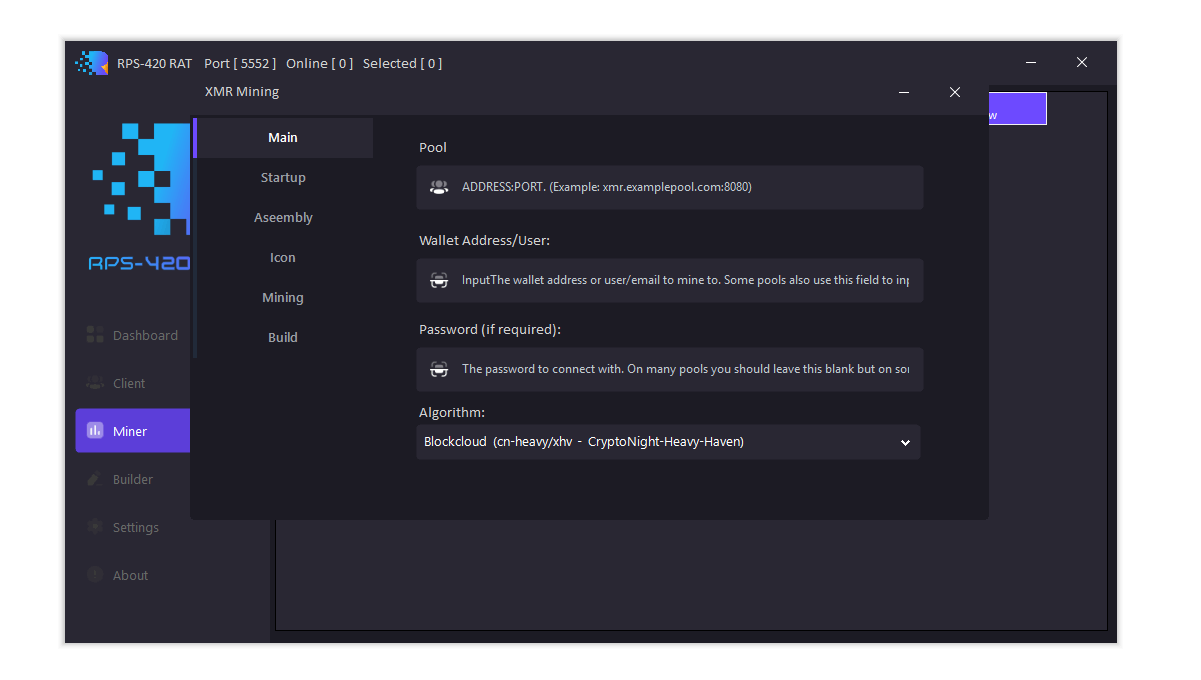Switch to the Startup tab

283,177
